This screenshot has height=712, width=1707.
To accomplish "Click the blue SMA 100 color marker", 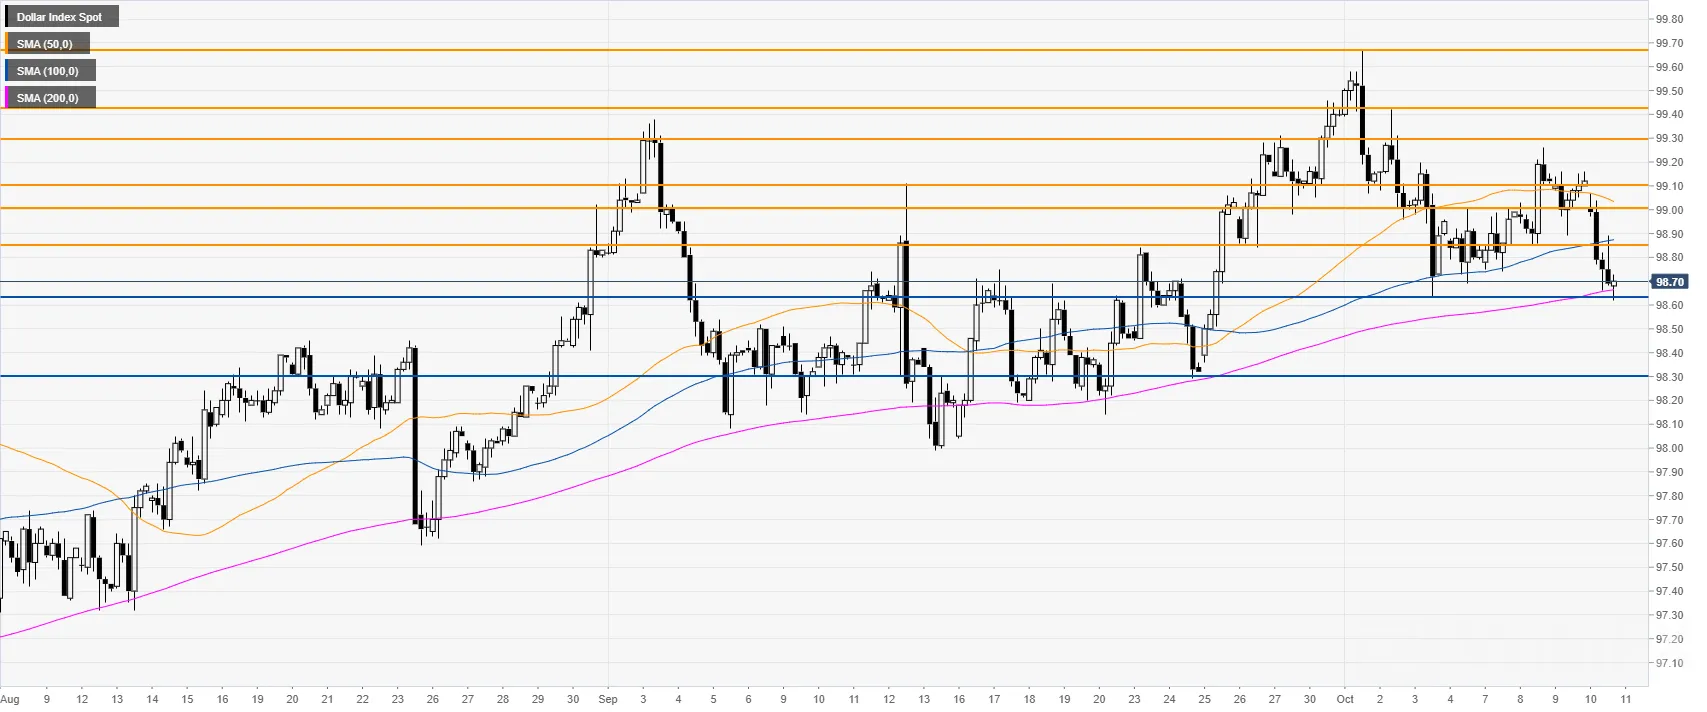I will coord(7,71).
